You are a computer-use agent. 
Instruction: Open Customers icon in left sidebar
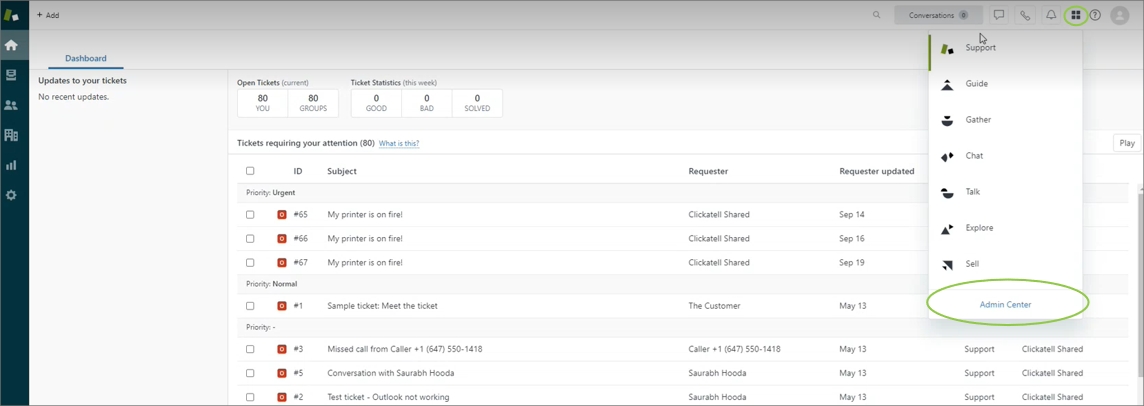click(x=11, y=105)
